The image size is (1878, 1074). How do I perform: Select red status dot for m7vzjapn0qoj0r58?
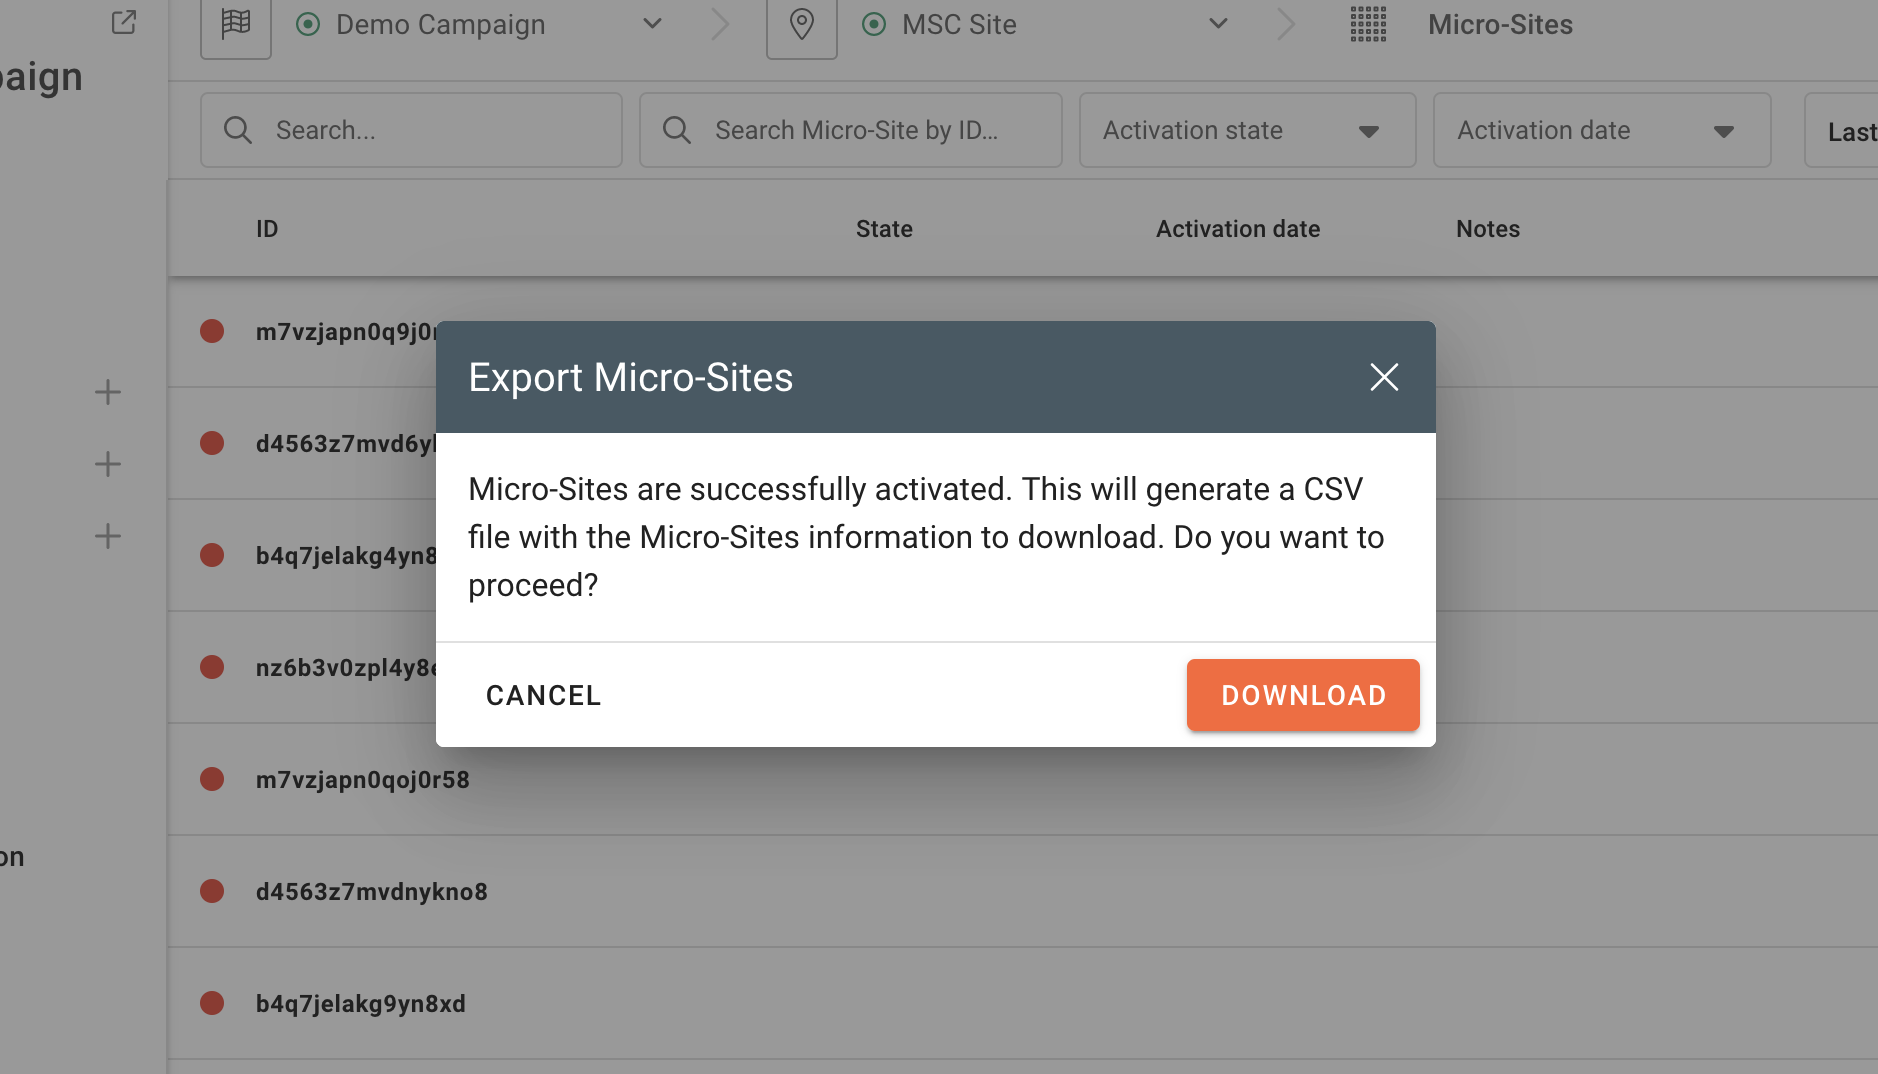pos(212,779)
